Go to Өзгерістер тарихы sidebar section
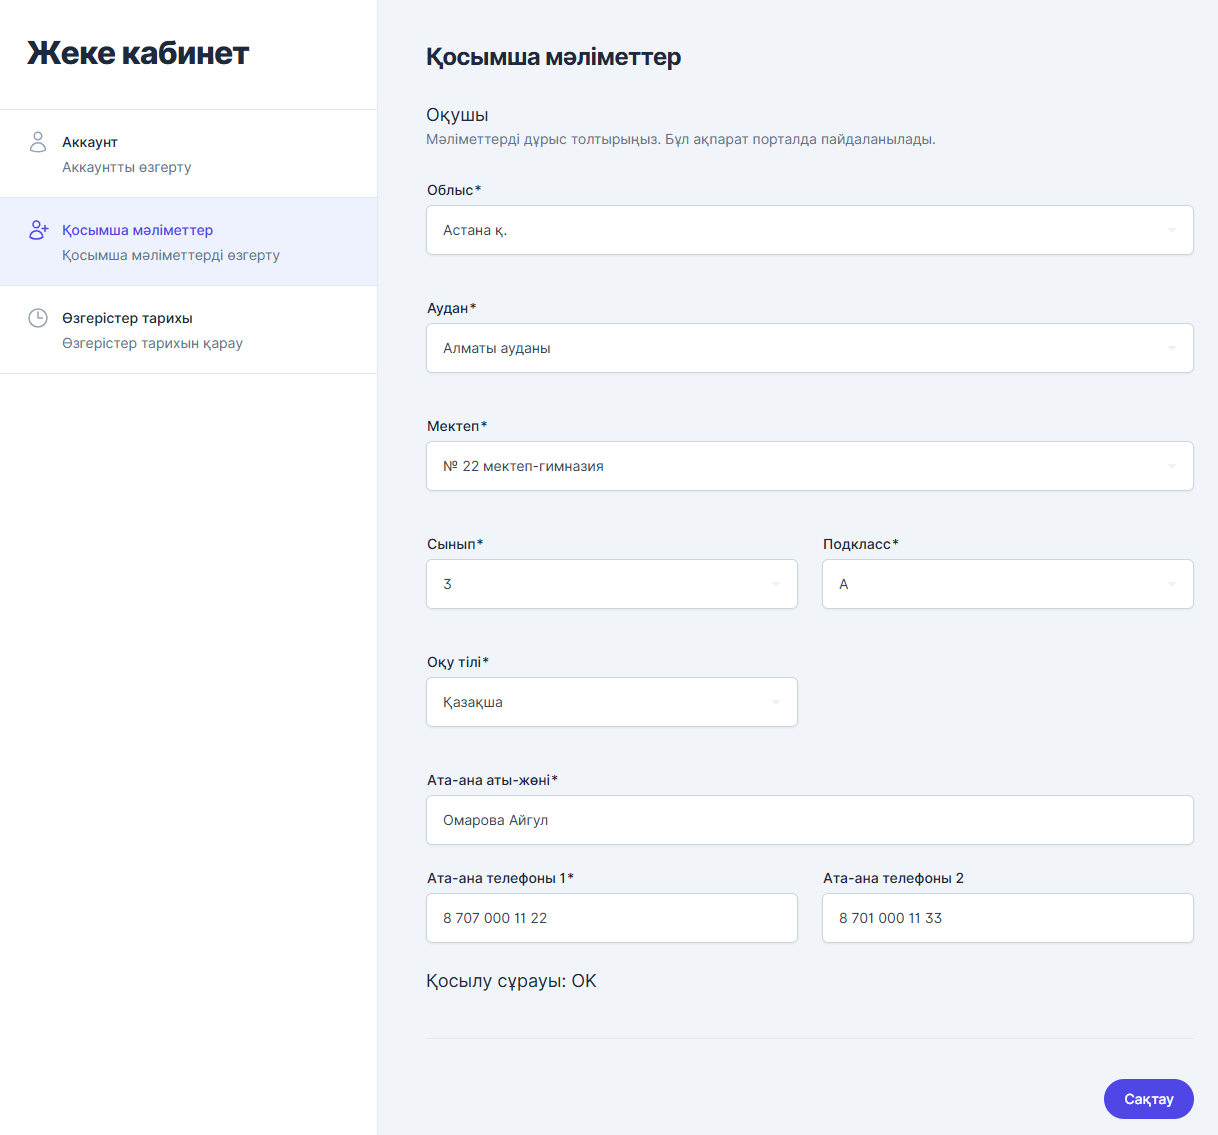The width and height of the screenshot is (1218, 1135). pyautogui.click(x=127, y=318)
